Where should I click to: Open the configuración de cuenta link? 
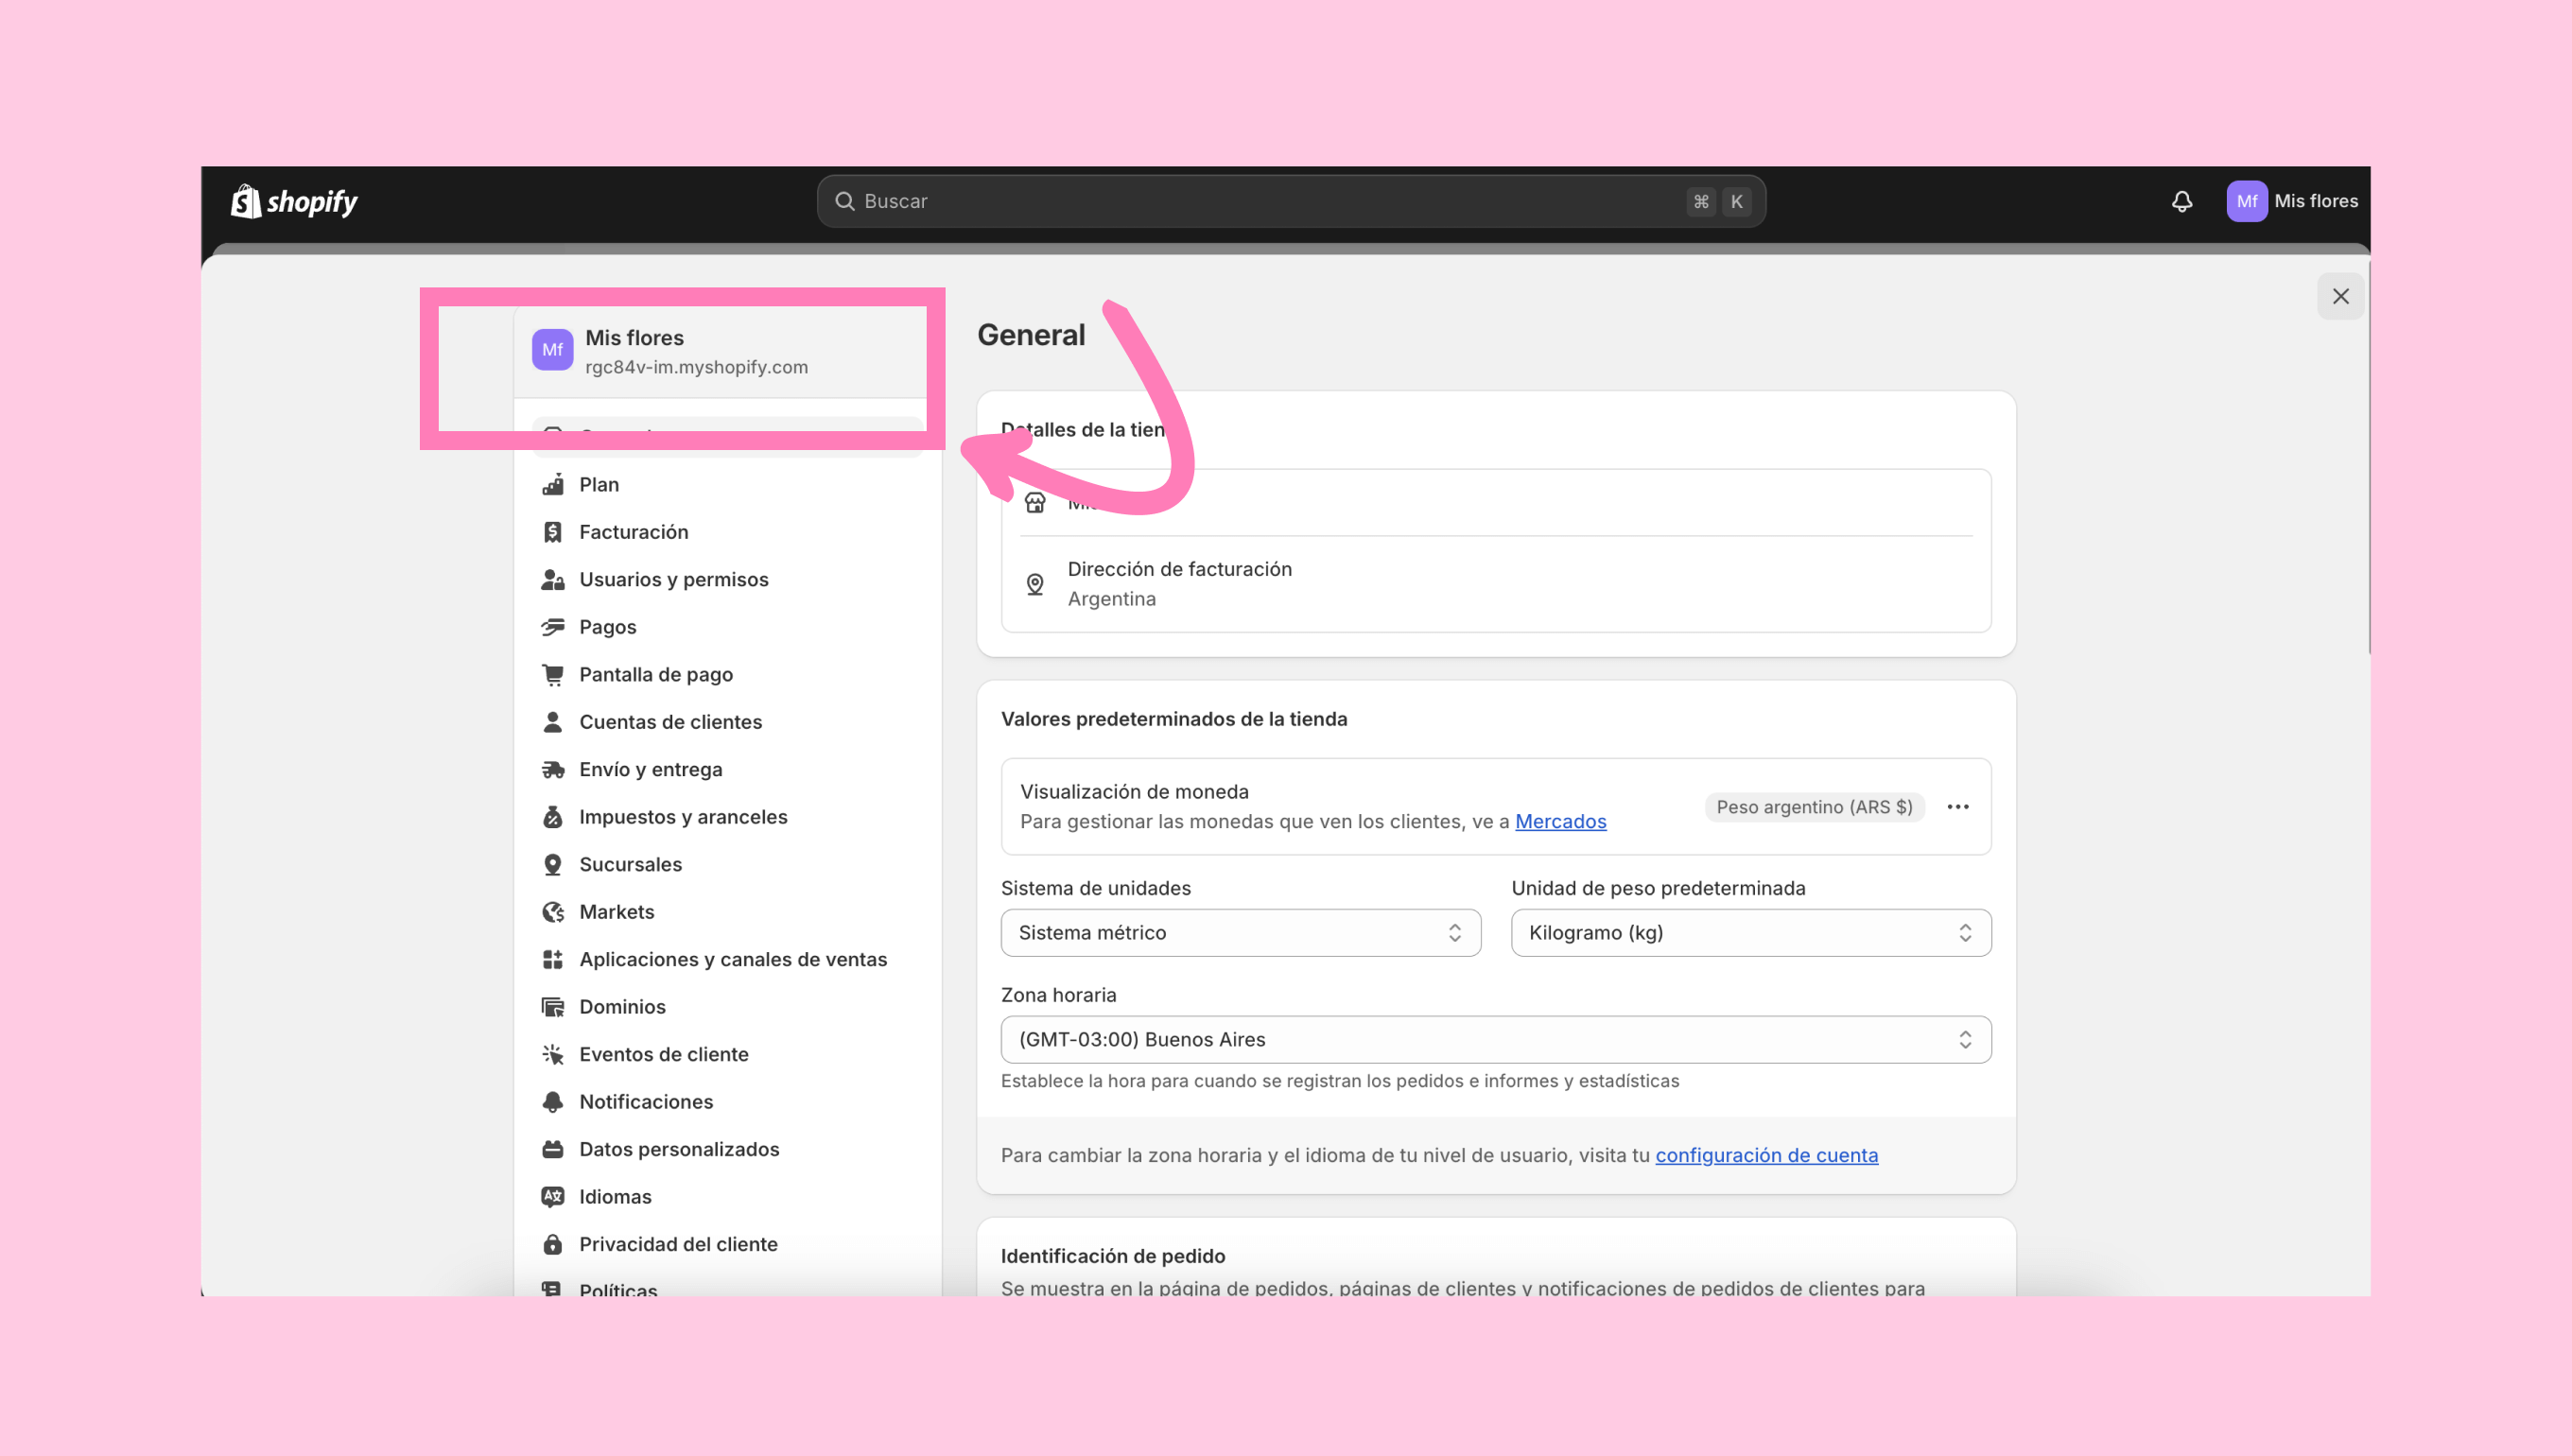coord(1766,1155)
